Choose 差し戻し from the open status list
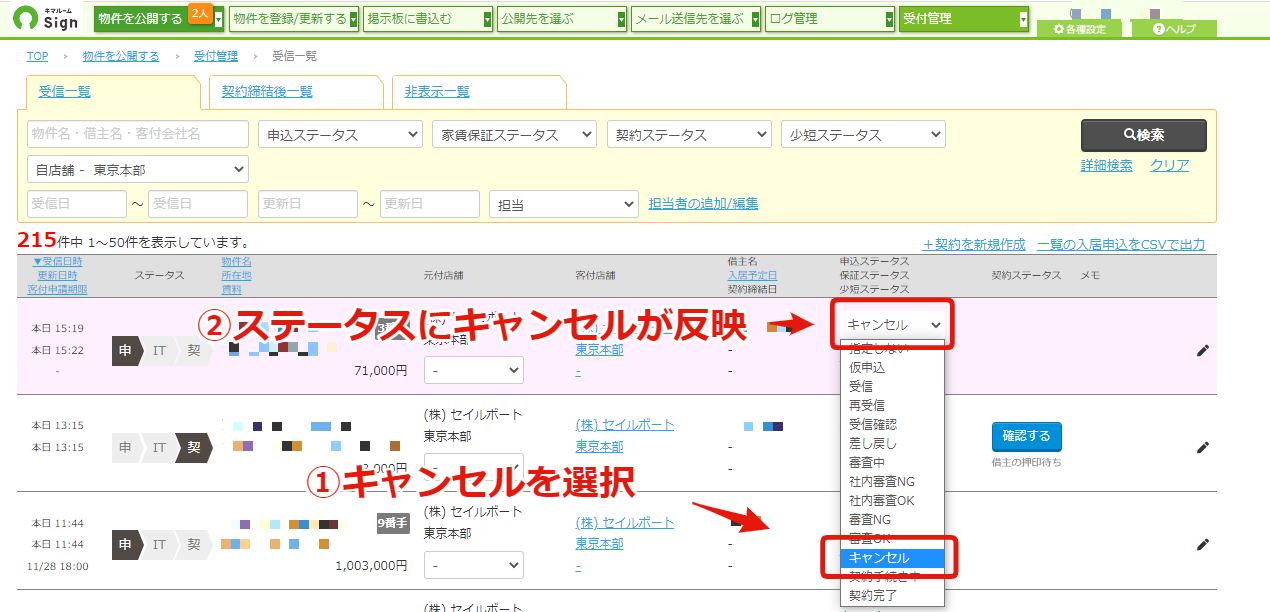The height and width of the screenshot is (612, 1270). pos(891,443)
